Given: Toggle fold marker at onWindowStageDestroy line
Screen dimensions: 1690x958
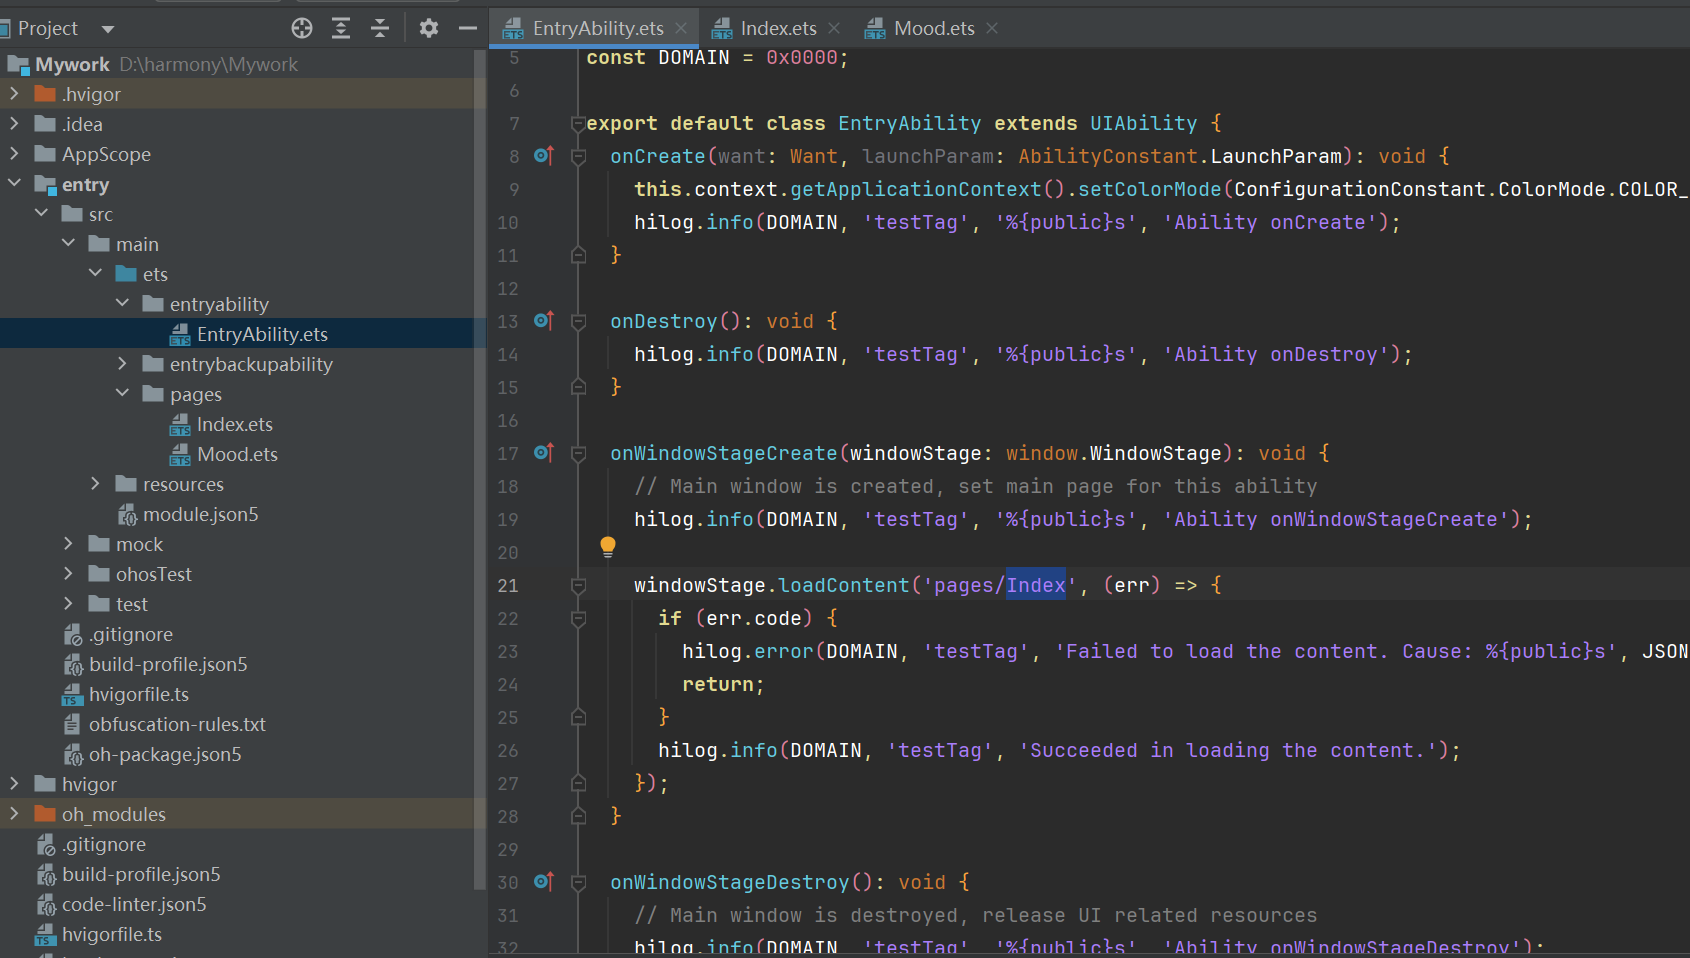Looking at the screenshot, I should click(x=578, y=883).
